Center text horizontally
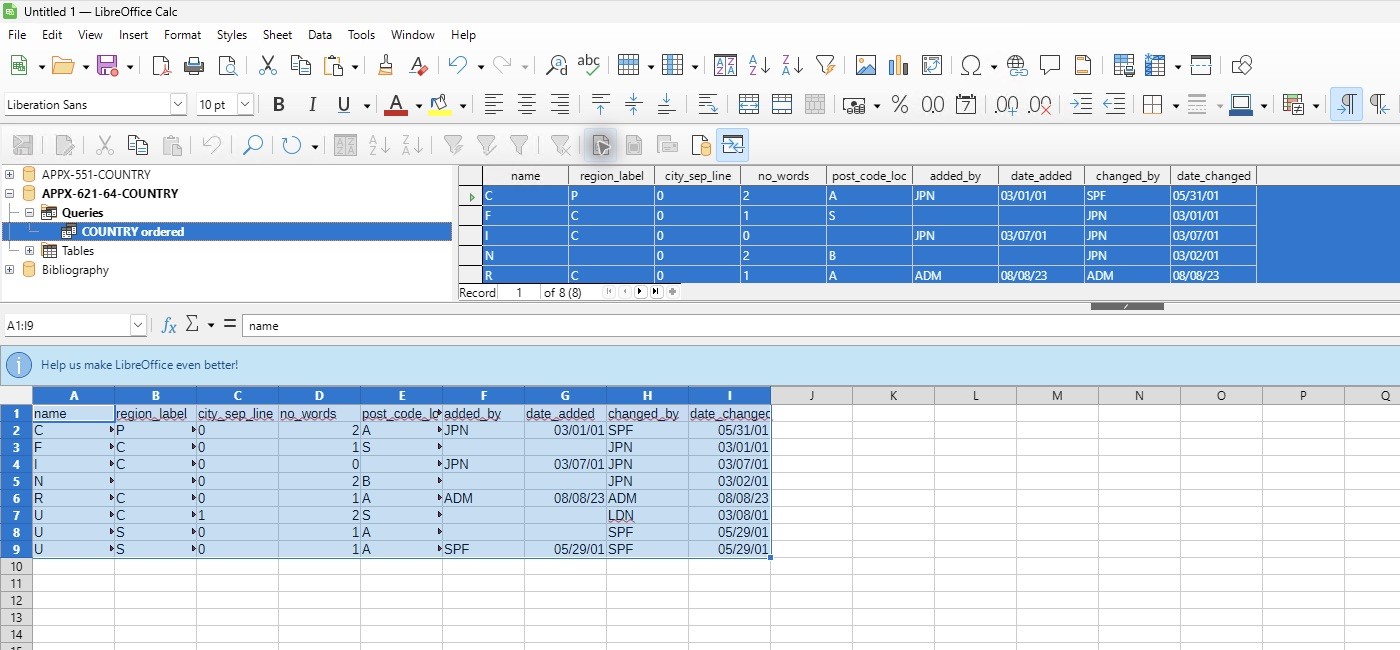 [x=527, y=104]
